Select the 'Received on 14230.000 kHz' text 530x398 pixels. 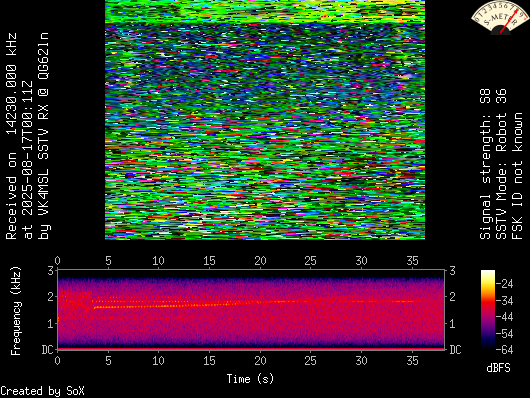click(x=11, y=136)
